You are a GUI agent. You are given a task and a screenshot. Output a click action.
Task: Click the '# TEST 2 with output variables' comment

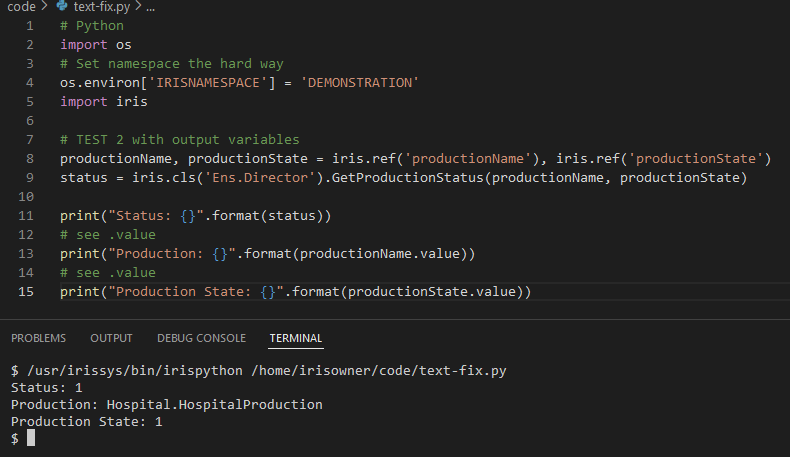[179, 139]
